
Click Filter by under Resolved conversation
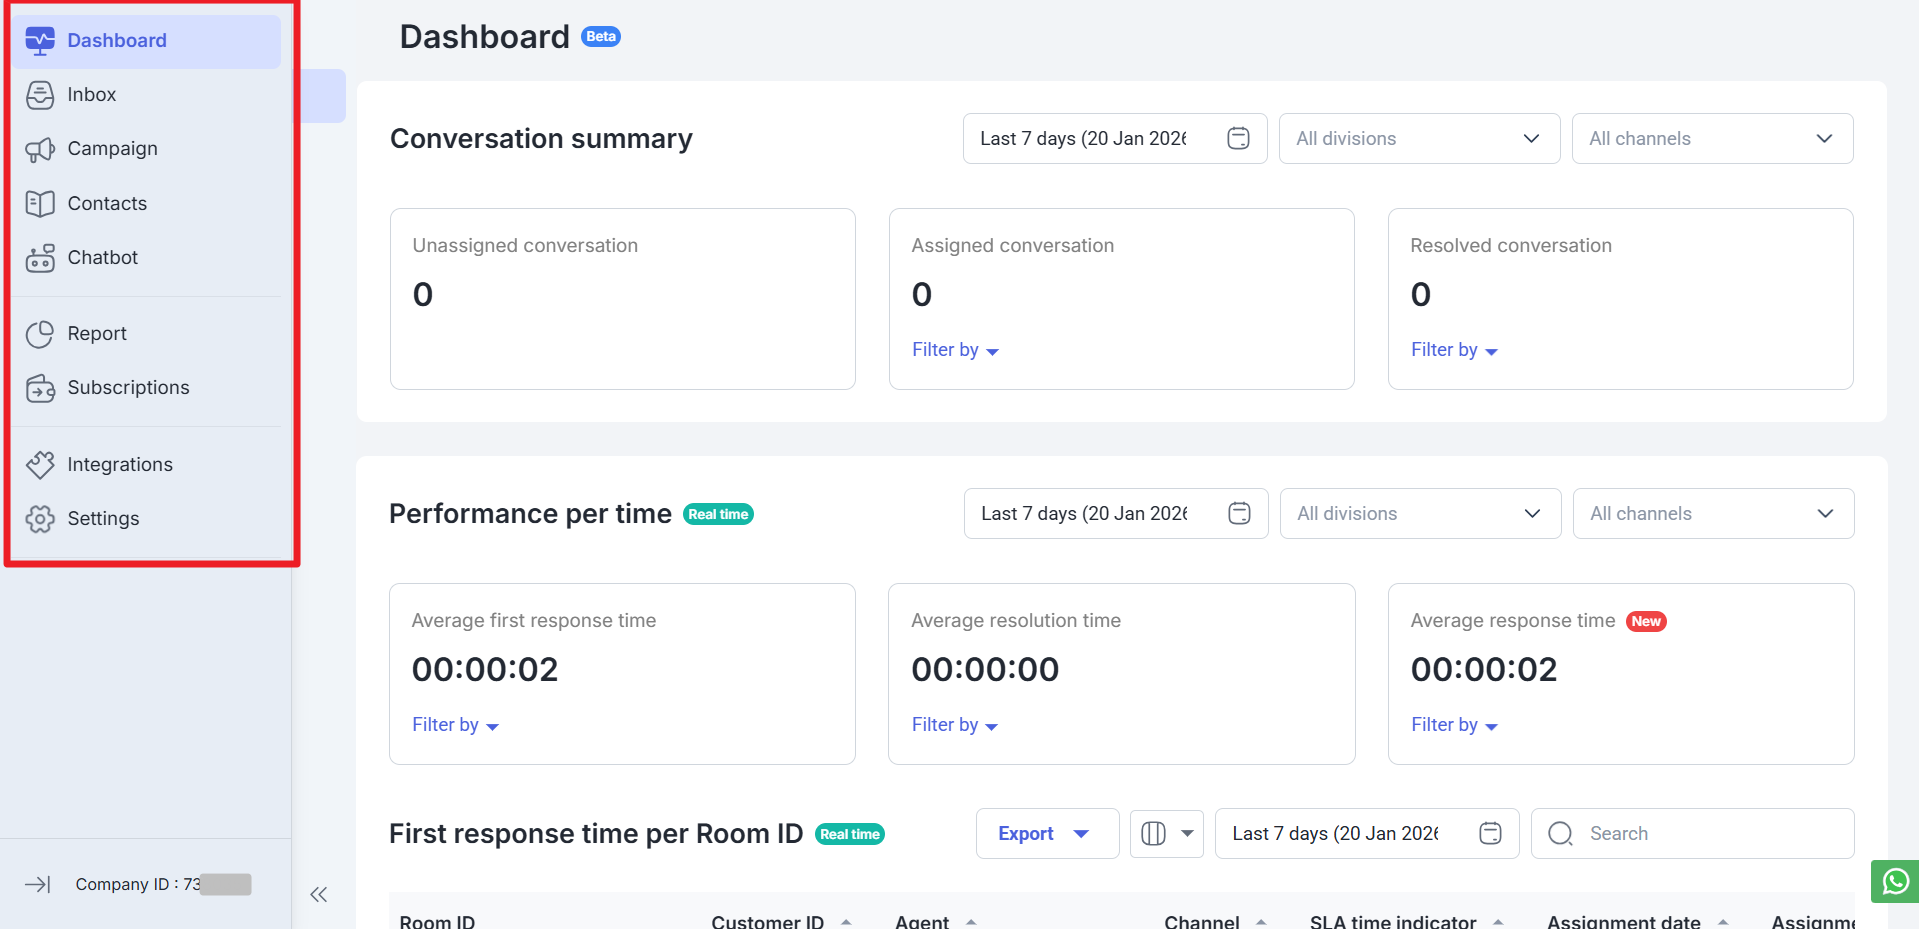point(1454,350)
